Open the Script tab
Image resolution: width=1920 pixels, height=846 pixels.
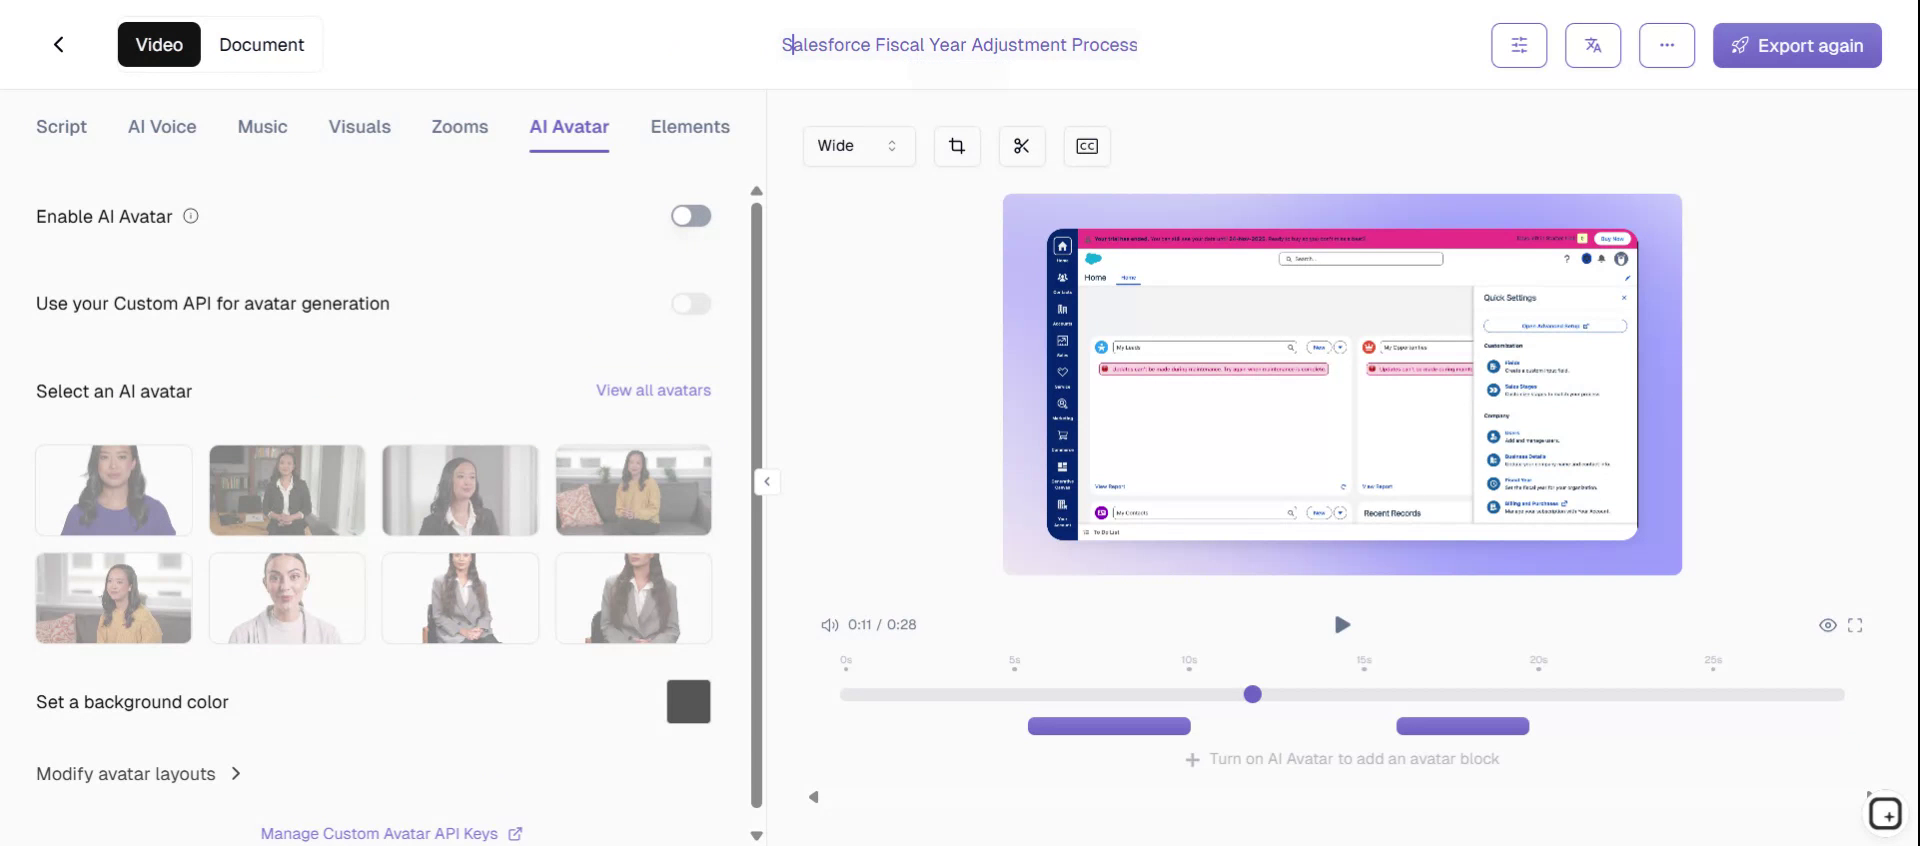pos(61,127)
